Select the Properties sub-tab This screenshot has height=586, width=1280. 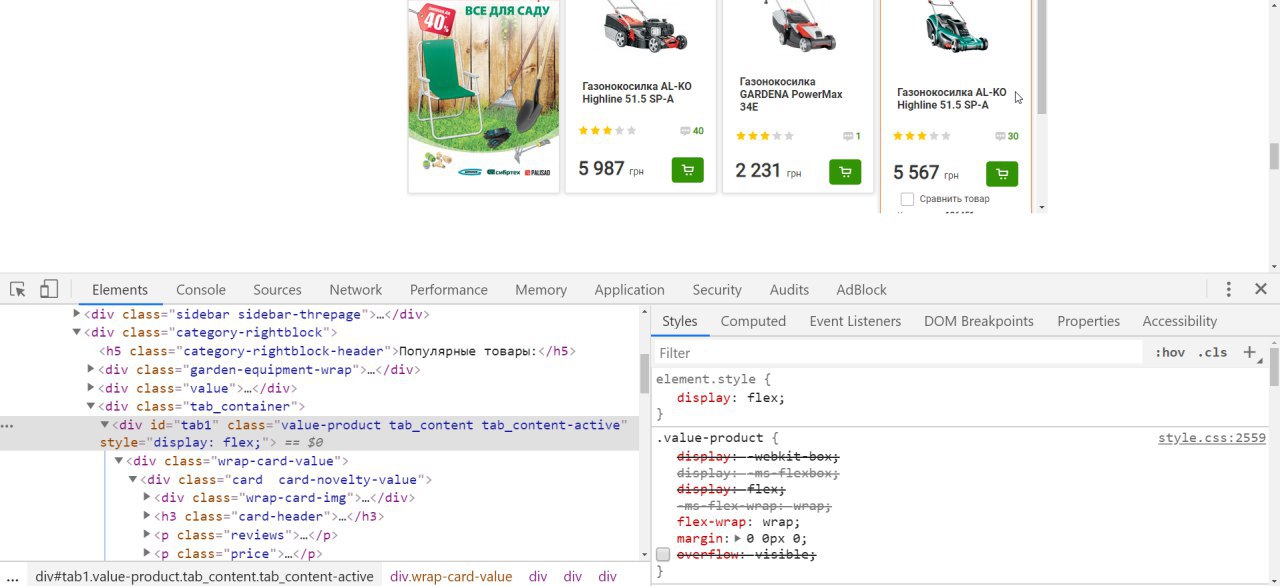pos(1089,321)
